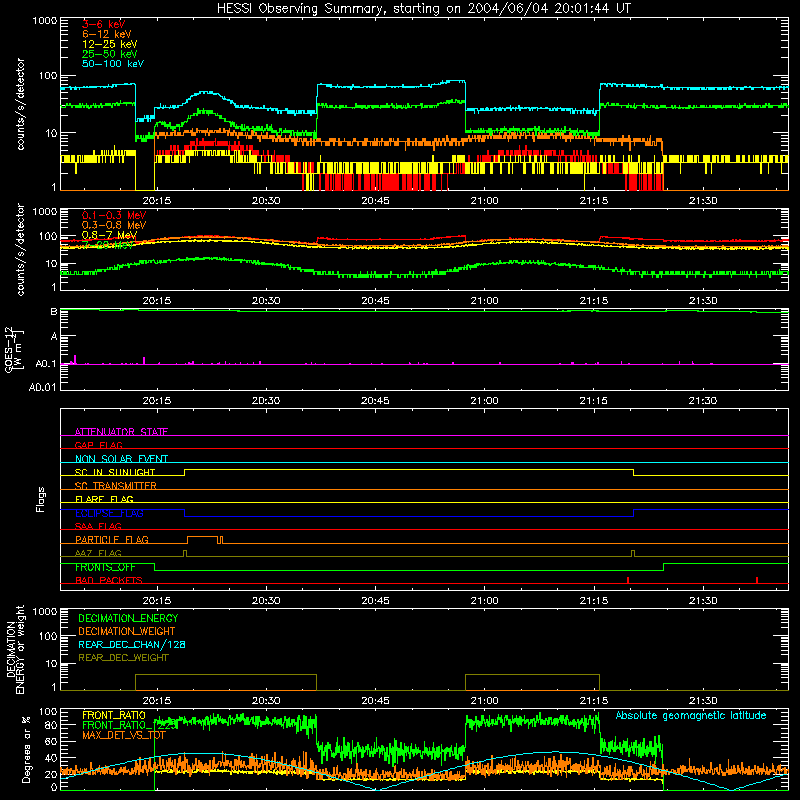Click the 0.1-0.3 MeV legend label
The height and width of the screenshot is (800, 800).
pyautogui.click(x=114, y=215)
